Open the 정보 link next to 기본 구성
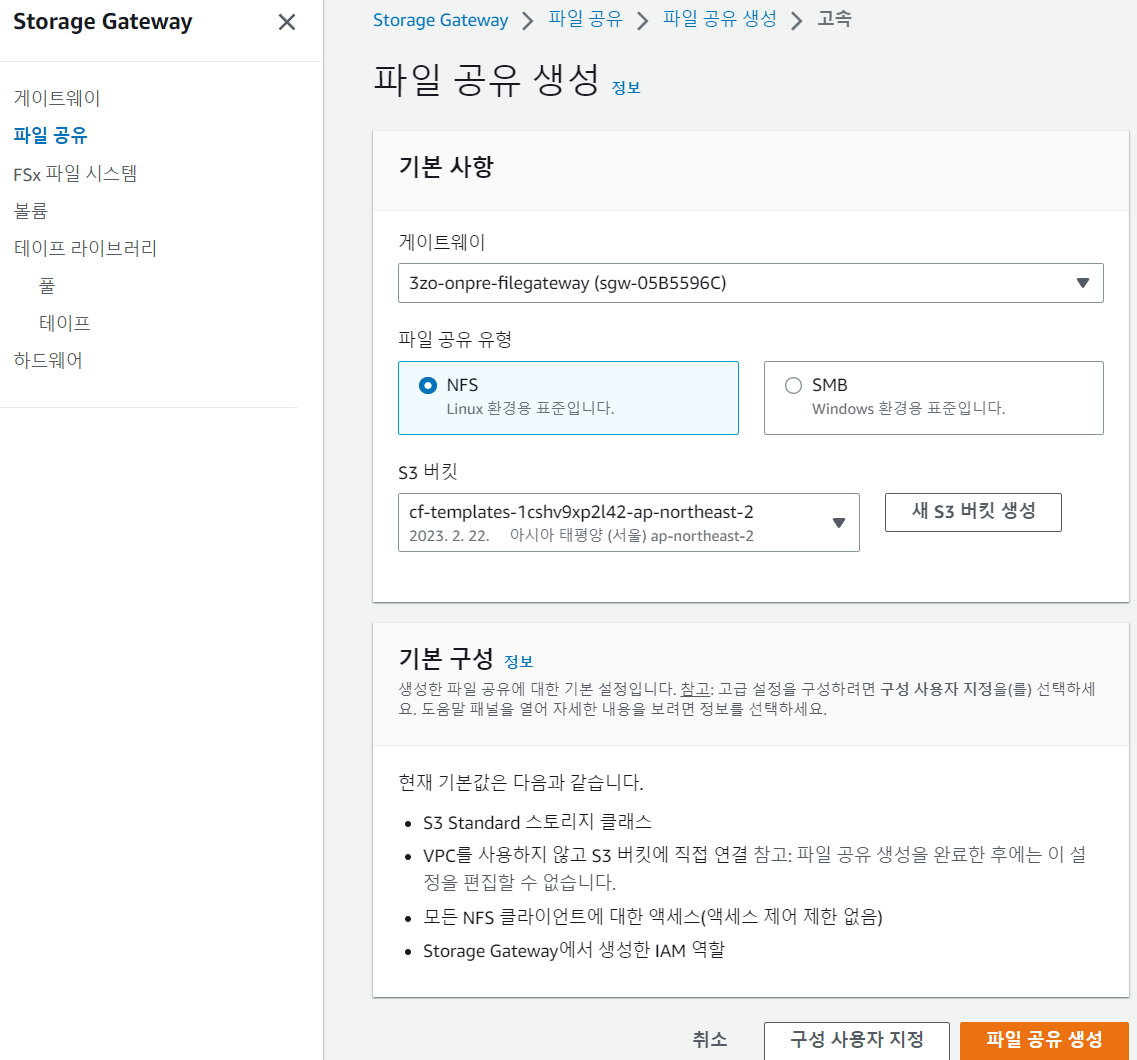The width and height of the screenshot is (1137, 1060). (518, 662)
